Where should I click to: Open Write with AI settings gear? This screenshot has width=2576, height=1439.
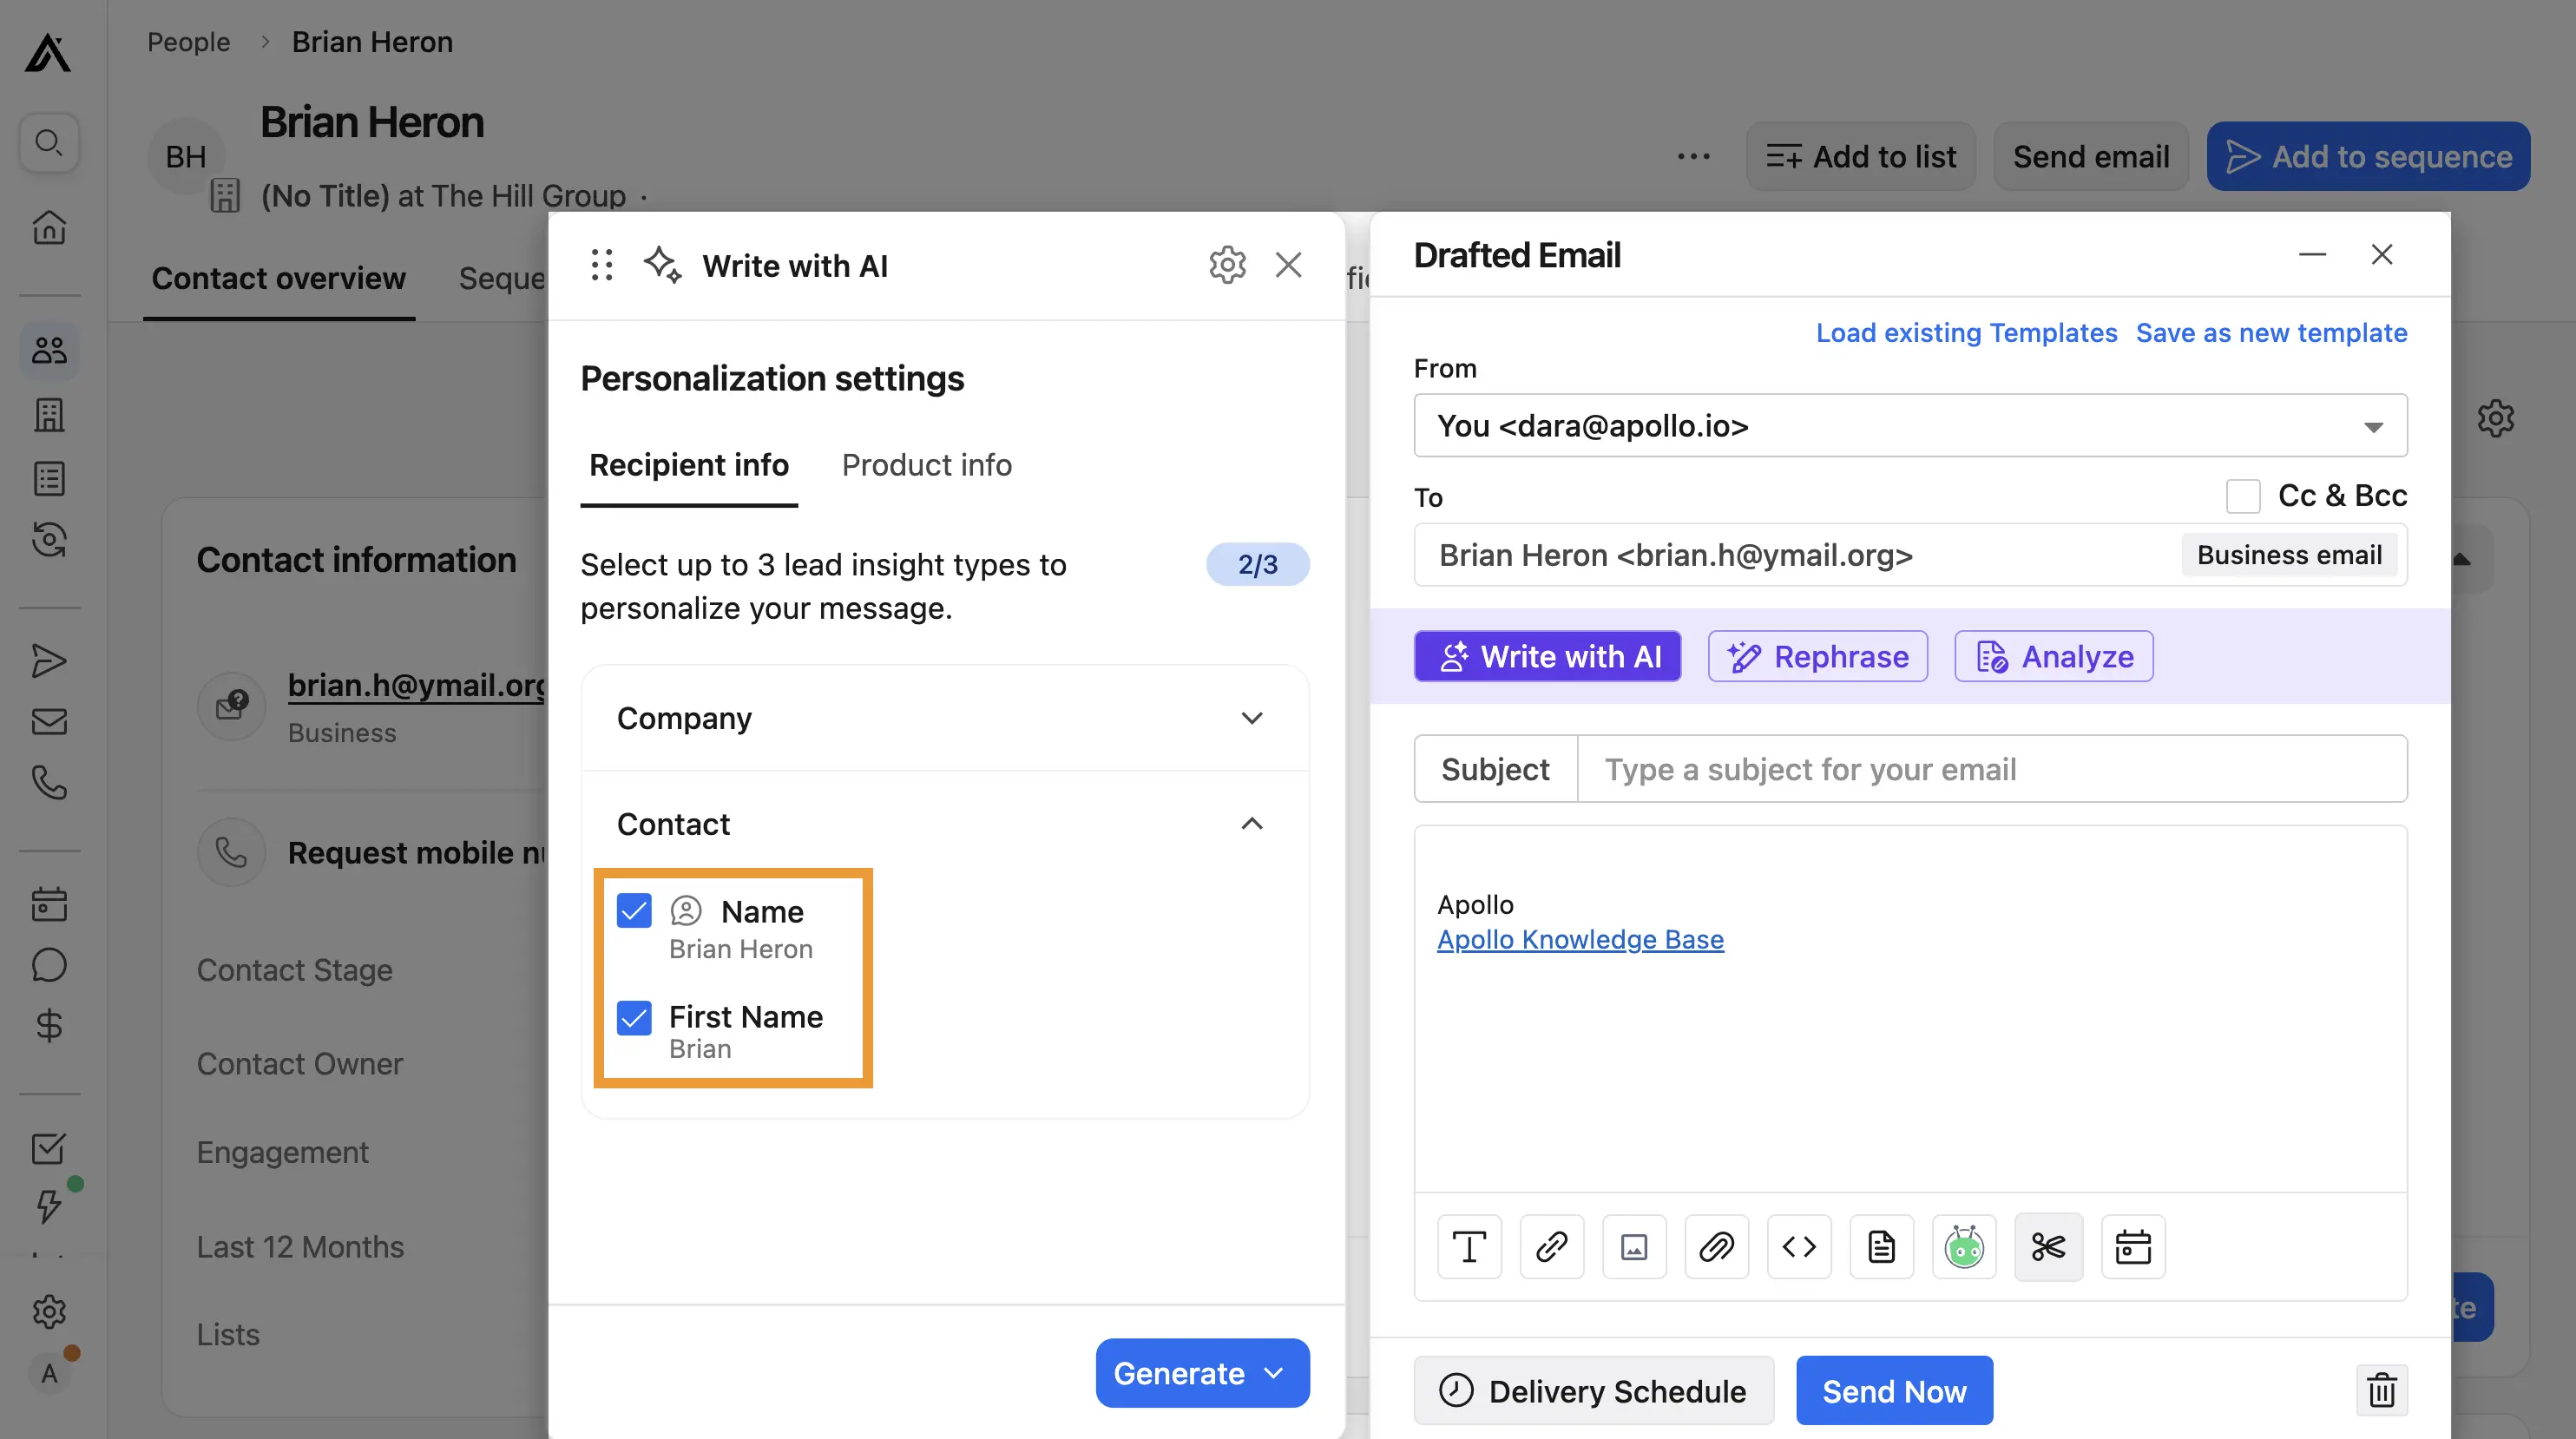tap(1227, 265)
